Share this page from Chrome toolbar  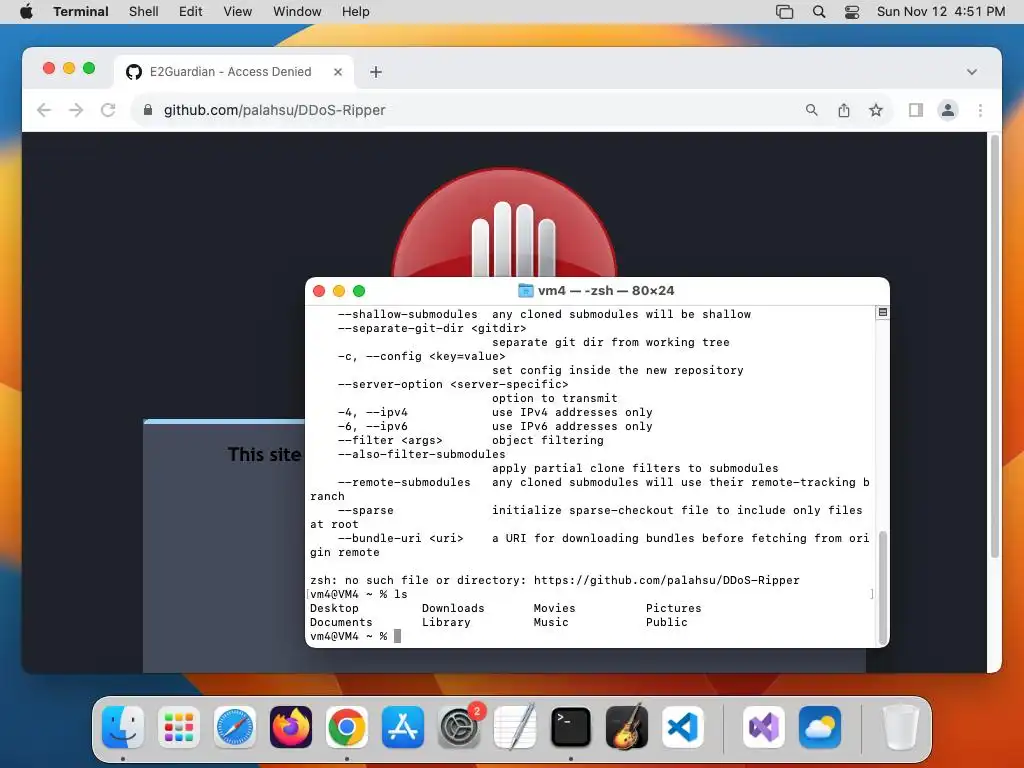point(844,110)
